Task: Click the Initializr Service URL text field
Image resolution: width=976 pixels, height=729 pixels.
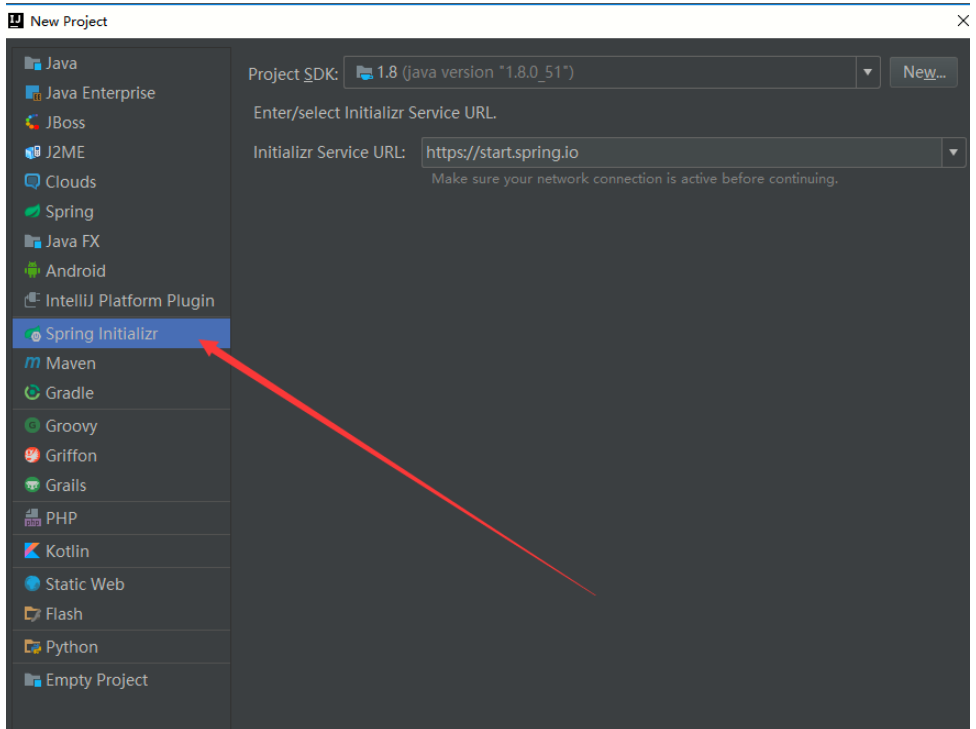Action: pos(682,153)
